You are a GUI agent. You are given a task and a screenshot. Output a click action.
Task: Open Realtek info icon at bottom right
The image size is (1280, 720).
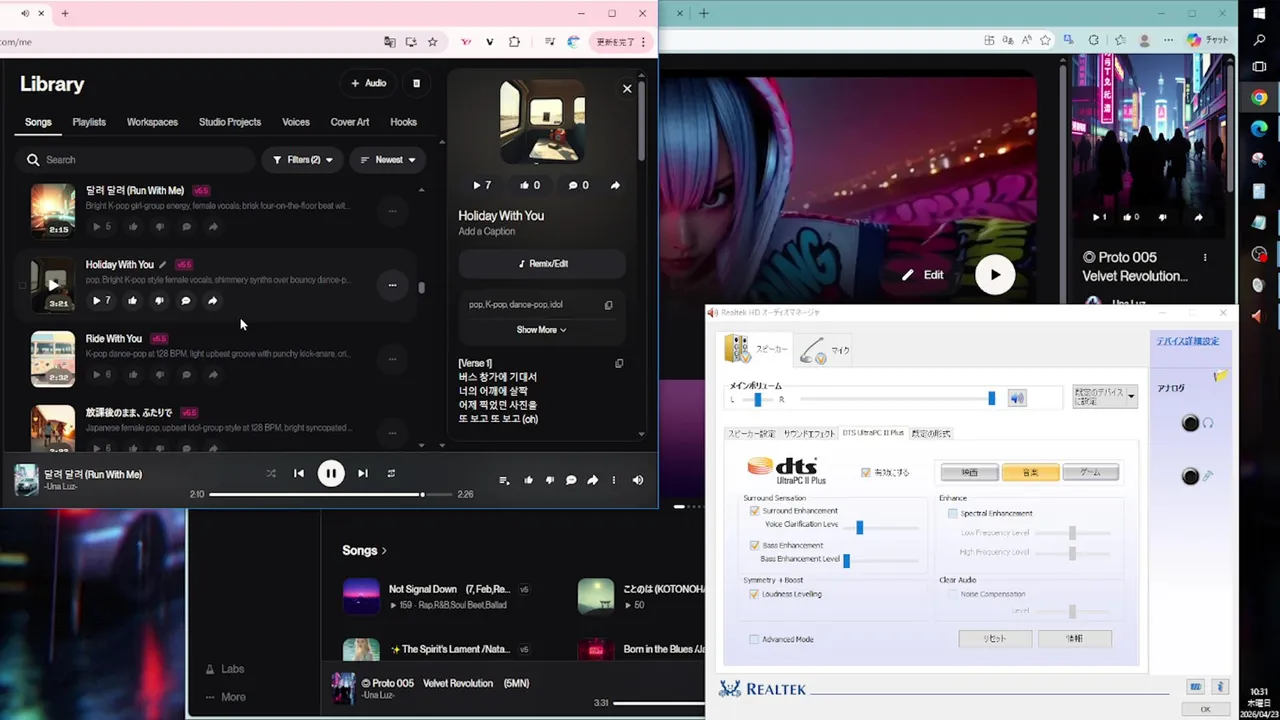1220,687
